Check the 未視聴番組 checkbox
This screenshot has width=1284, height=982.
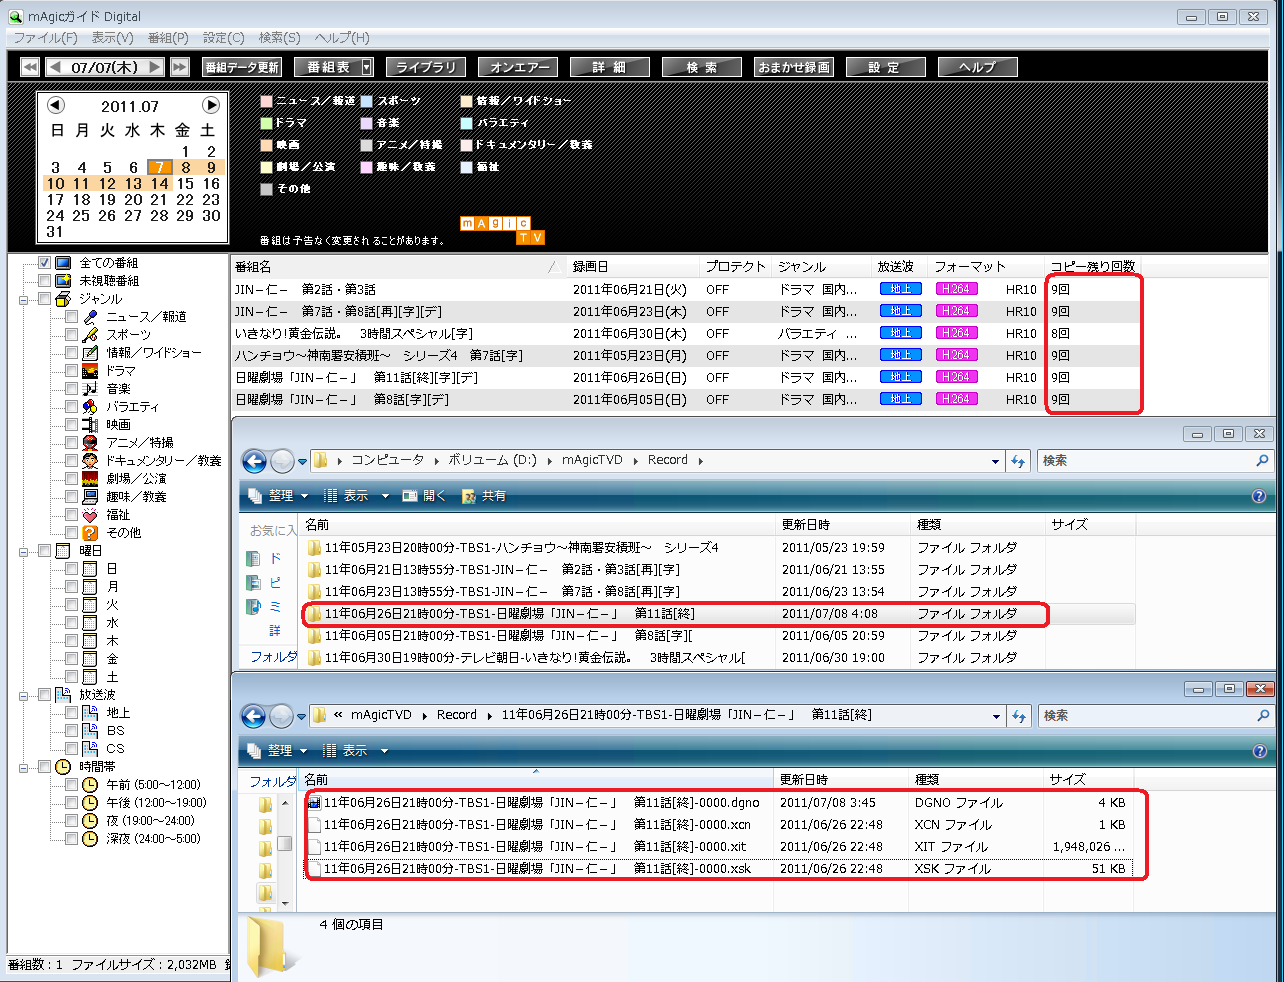pos(44,281)
